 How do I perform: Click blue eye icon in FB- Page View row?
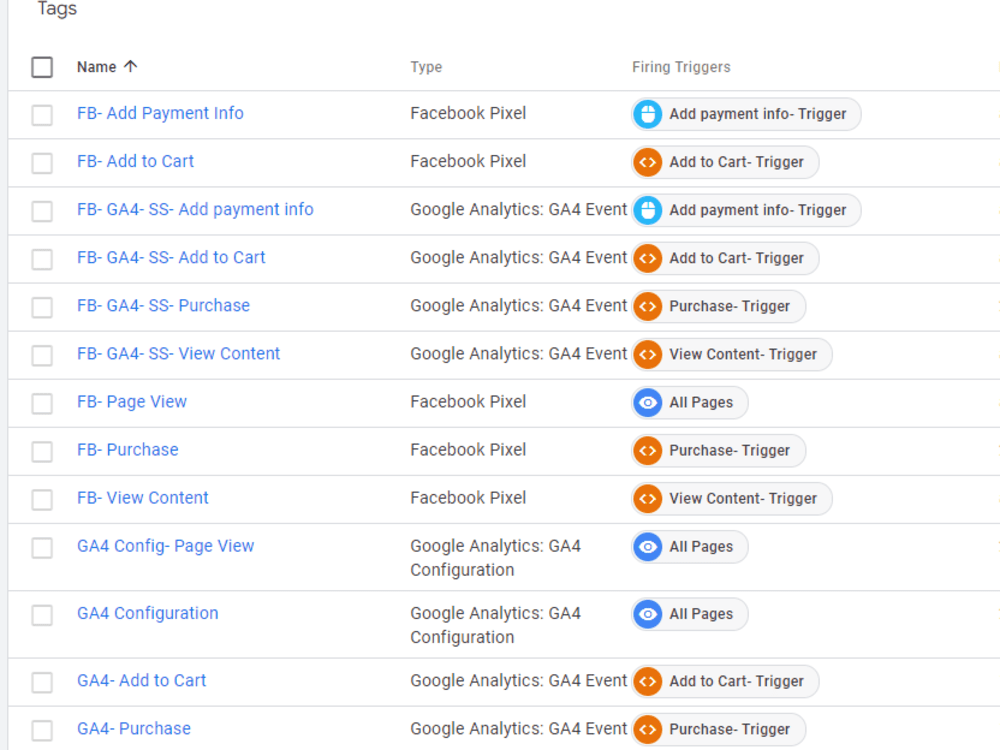tap(647, 402)
